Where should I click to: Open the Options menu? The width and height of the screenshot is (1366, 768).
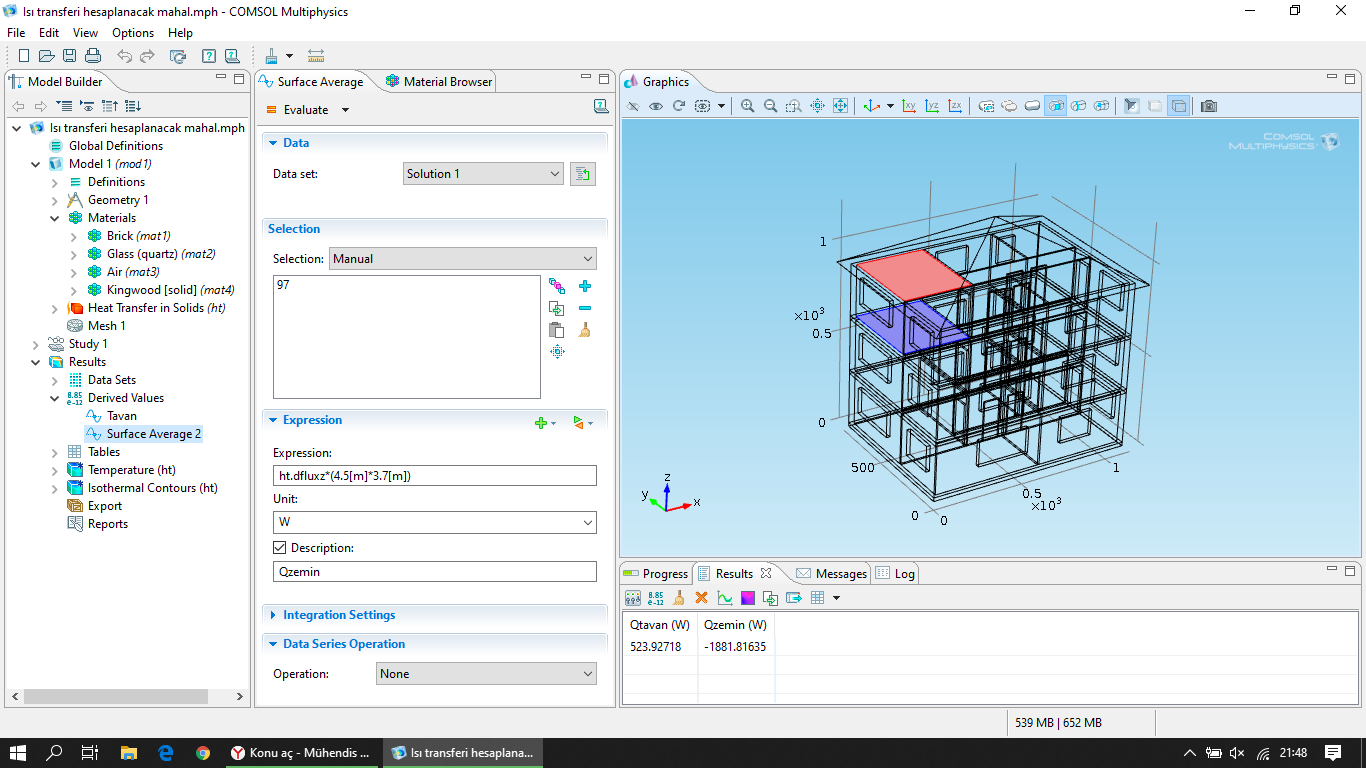coord(133,33)
